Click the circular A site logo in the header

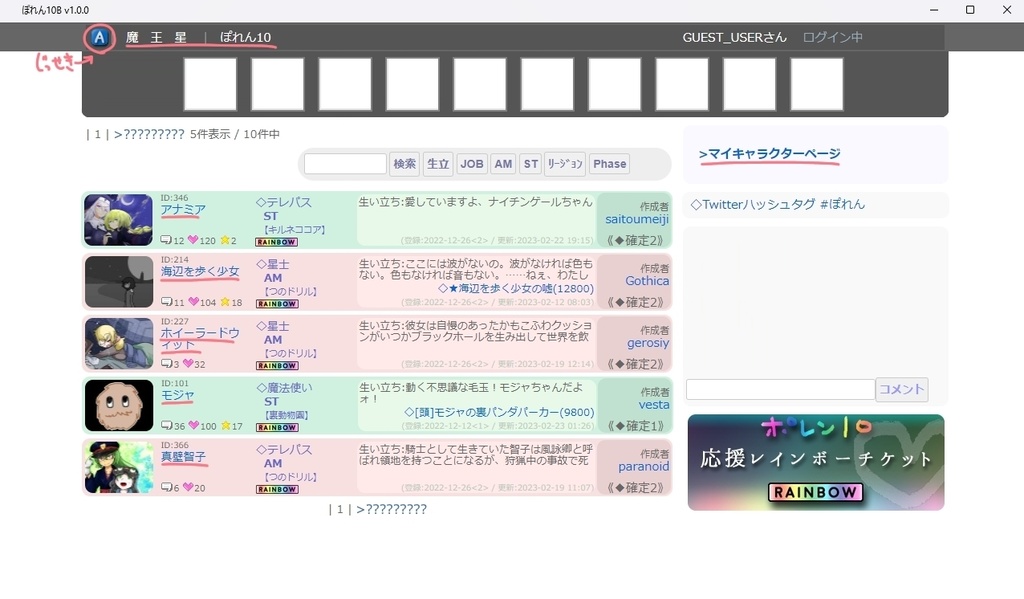tap(98, 37)
